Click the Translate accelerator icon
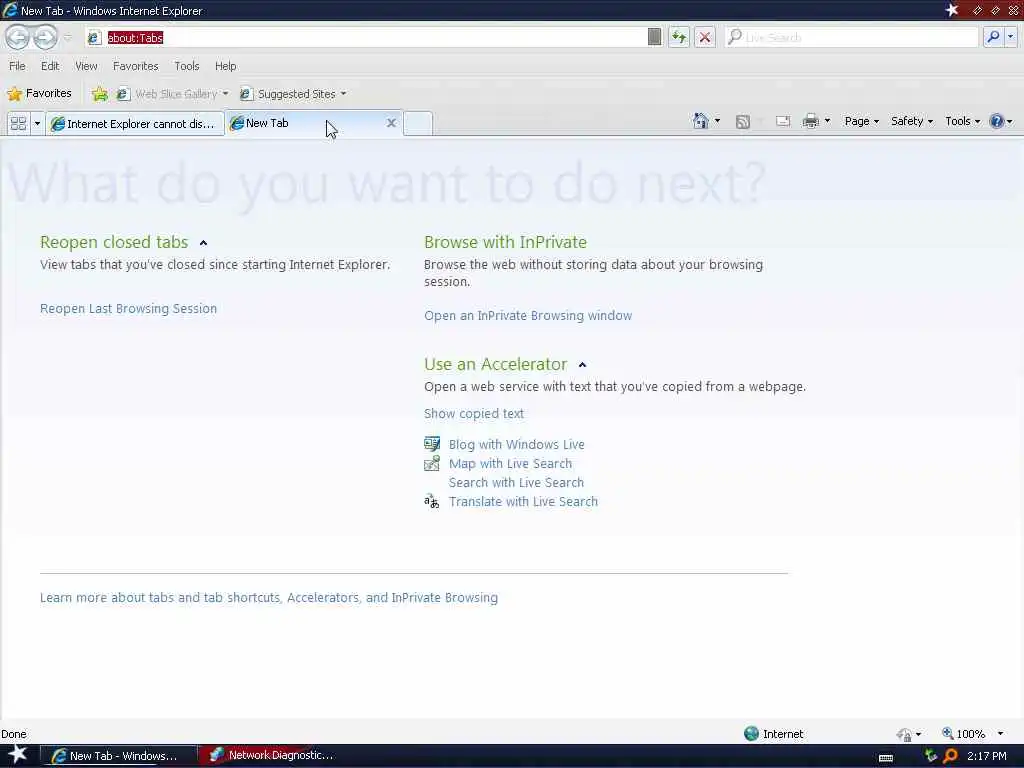Image resolution: width=1024 pixels, height=768 pixels. 432,502
